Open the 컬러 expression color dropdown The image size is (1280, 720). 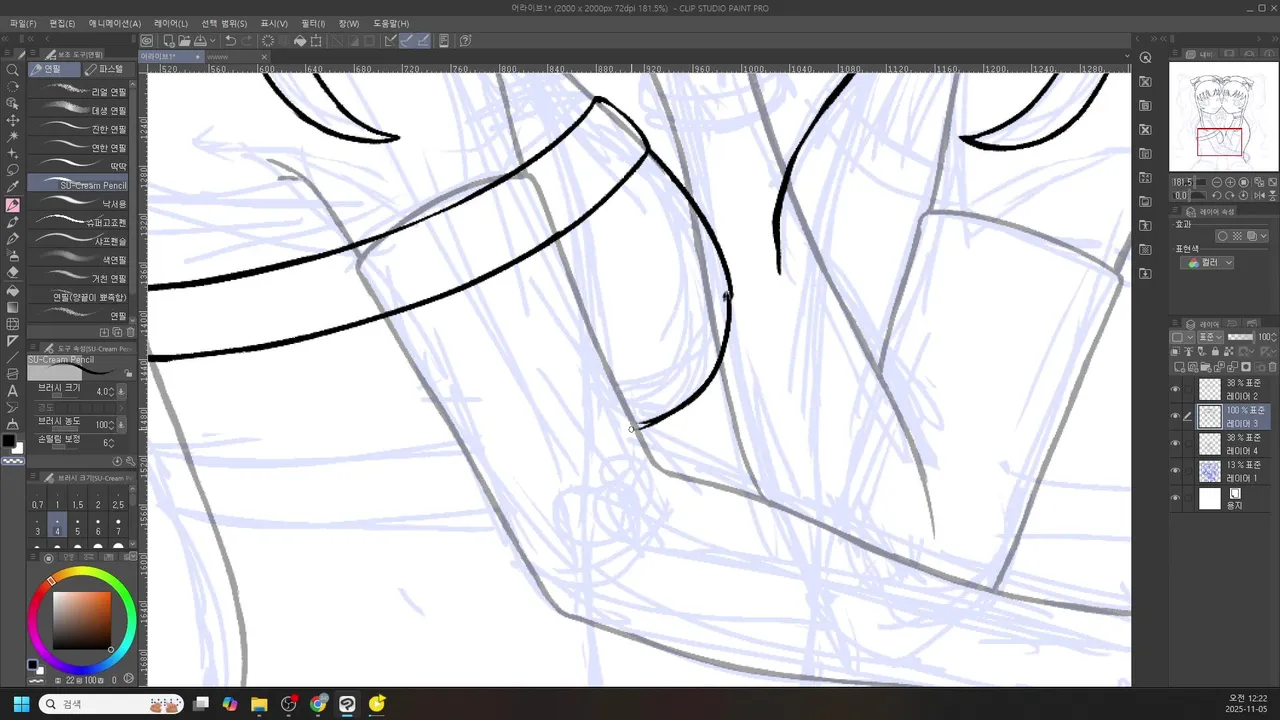point(1207,263)
